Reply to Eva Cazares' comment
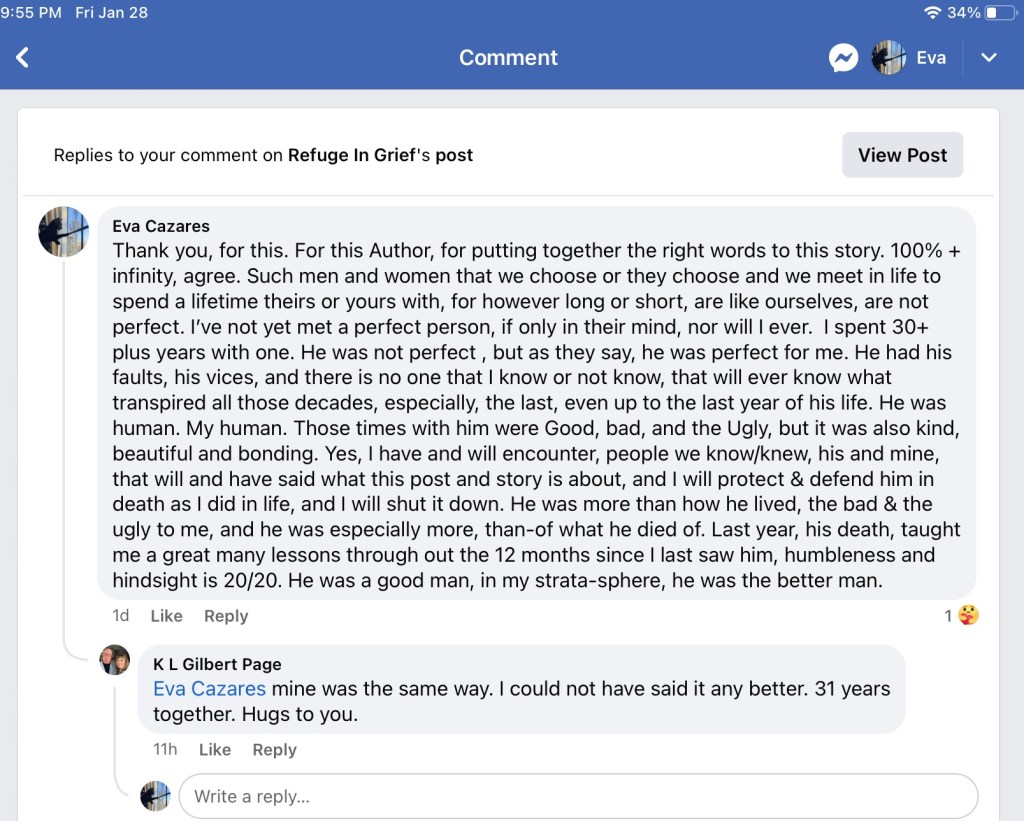This screenshot has width=1024, height=821. tap(226, 616)
